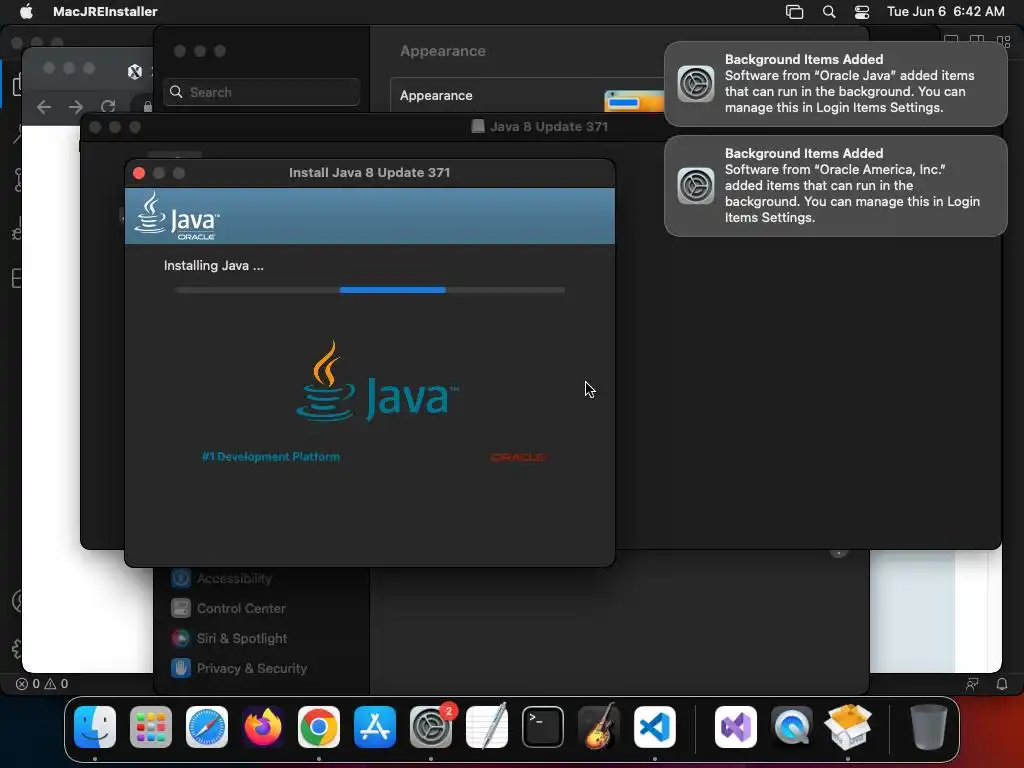Click the Java installer progress bar
Viewport: 1024px width, 768px height.
coord(370,290)
